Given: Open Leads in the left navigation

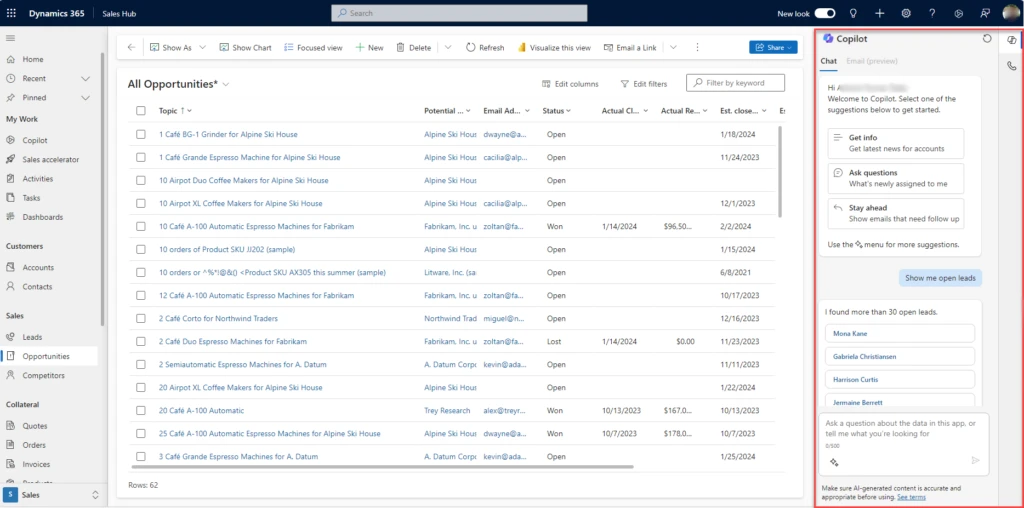Looking at the screenshot, I should tap(32, 337).
